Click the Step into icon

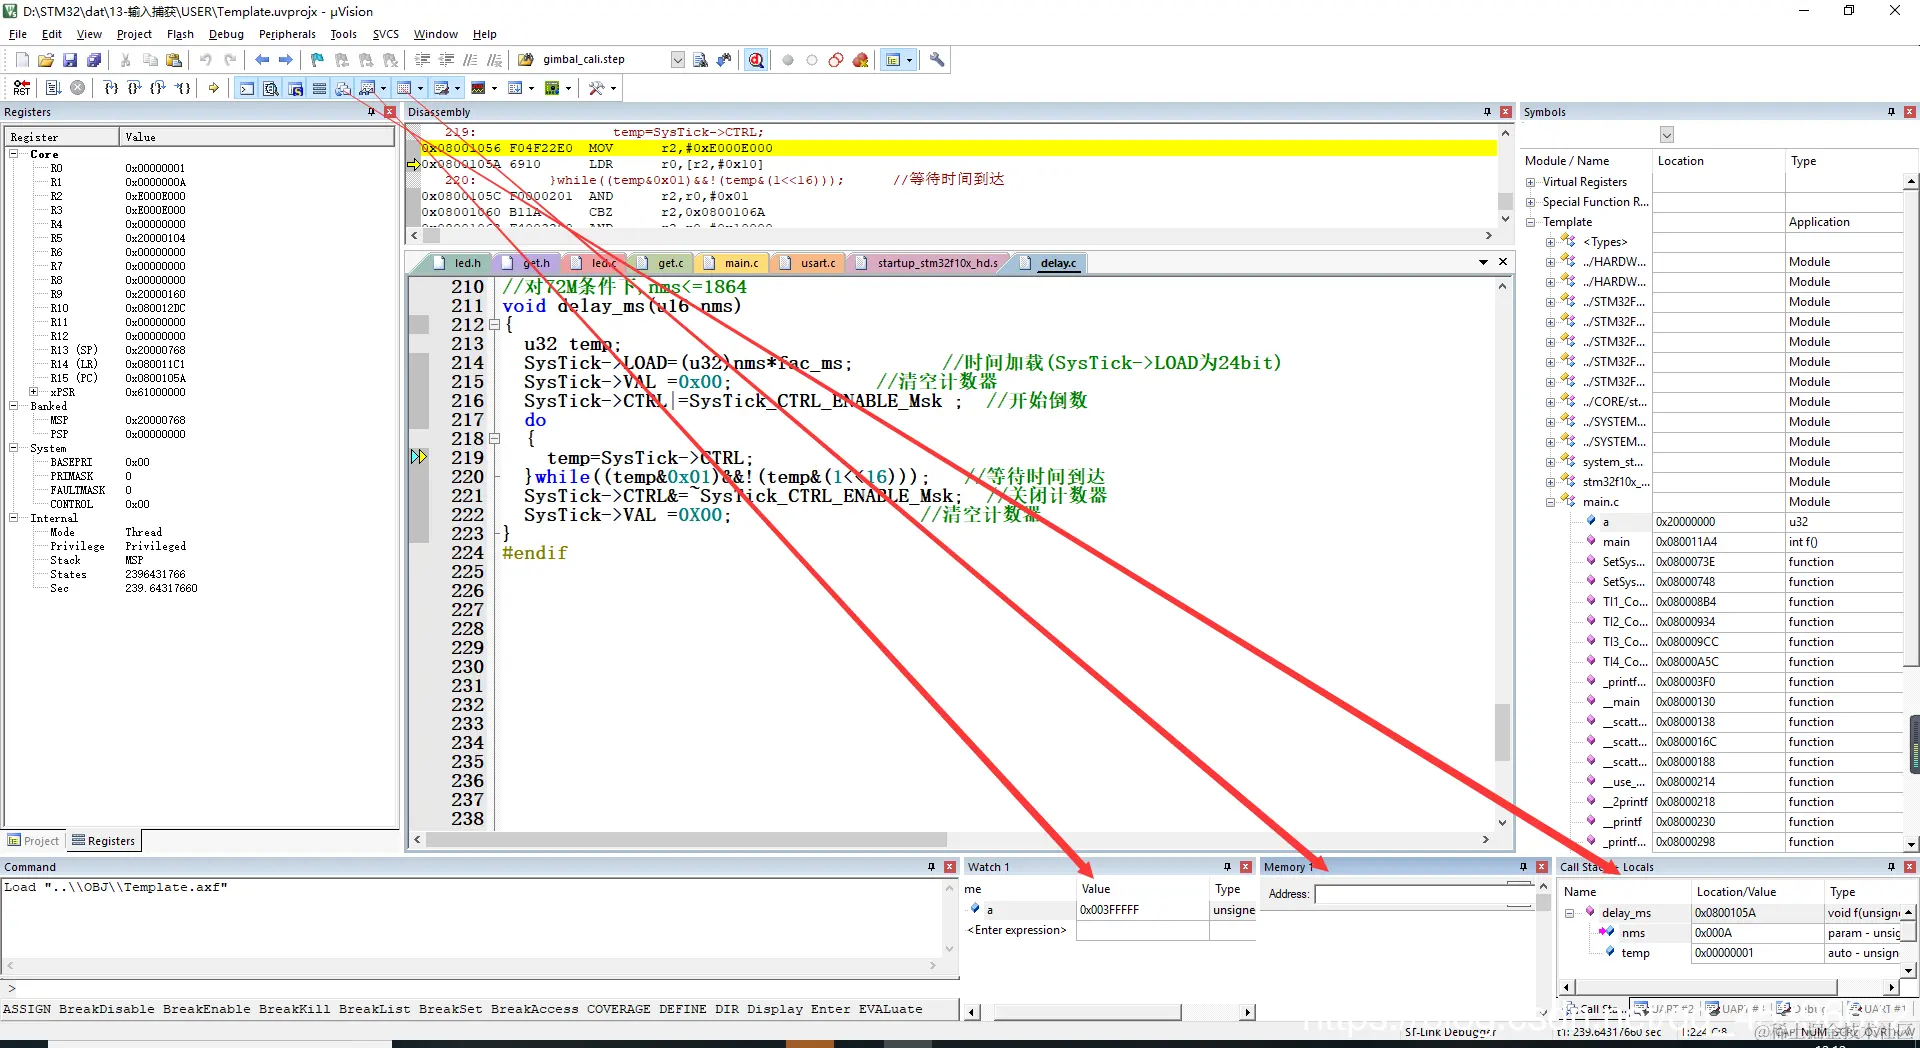[x=111, y=88]
